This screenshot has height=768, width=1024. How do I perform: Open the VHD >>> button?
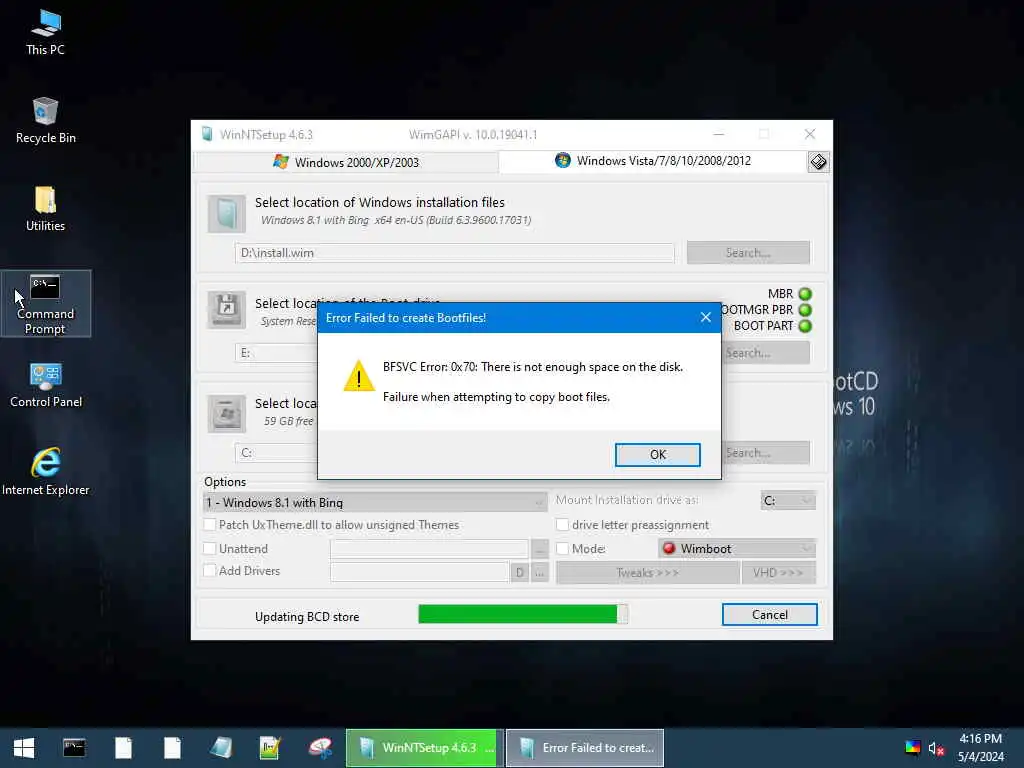pyautogui.click(x=778, y=573)
